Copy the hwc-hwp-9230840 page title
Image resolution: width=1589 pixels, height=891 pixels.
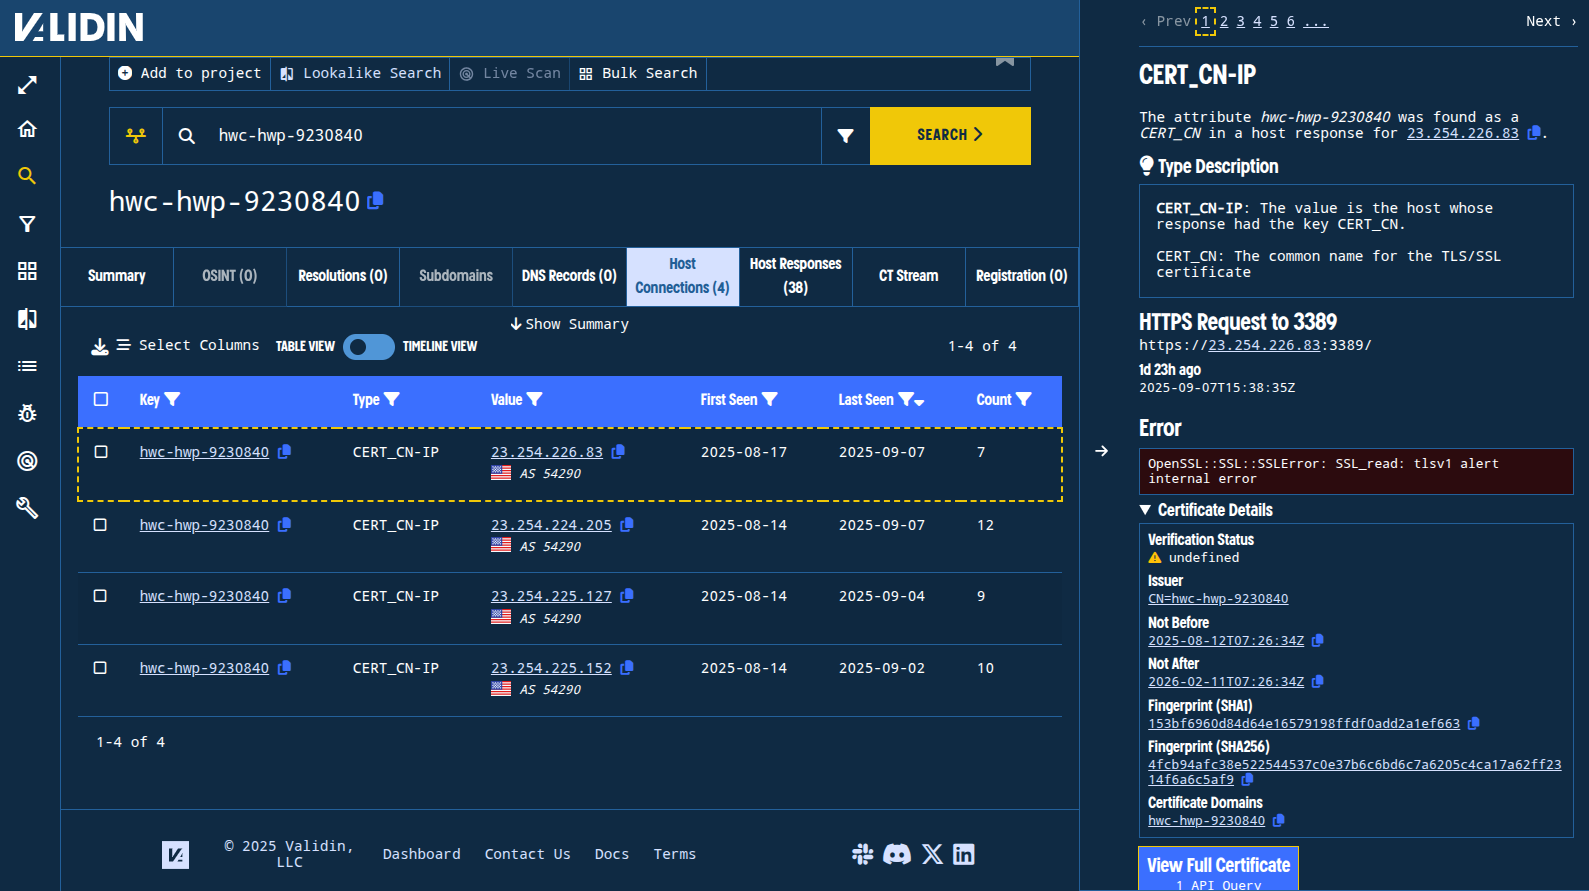point(376,201)
